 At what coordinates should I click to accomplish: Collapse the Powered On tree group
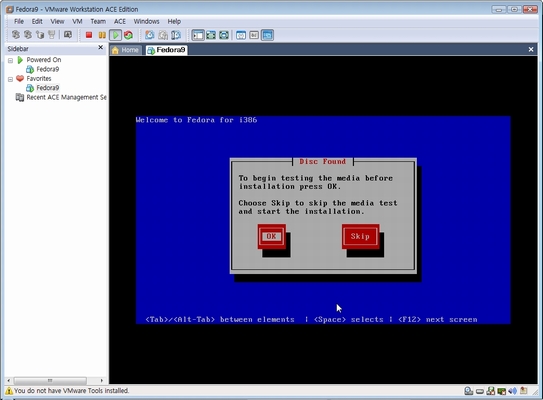(x=10, y=60)
